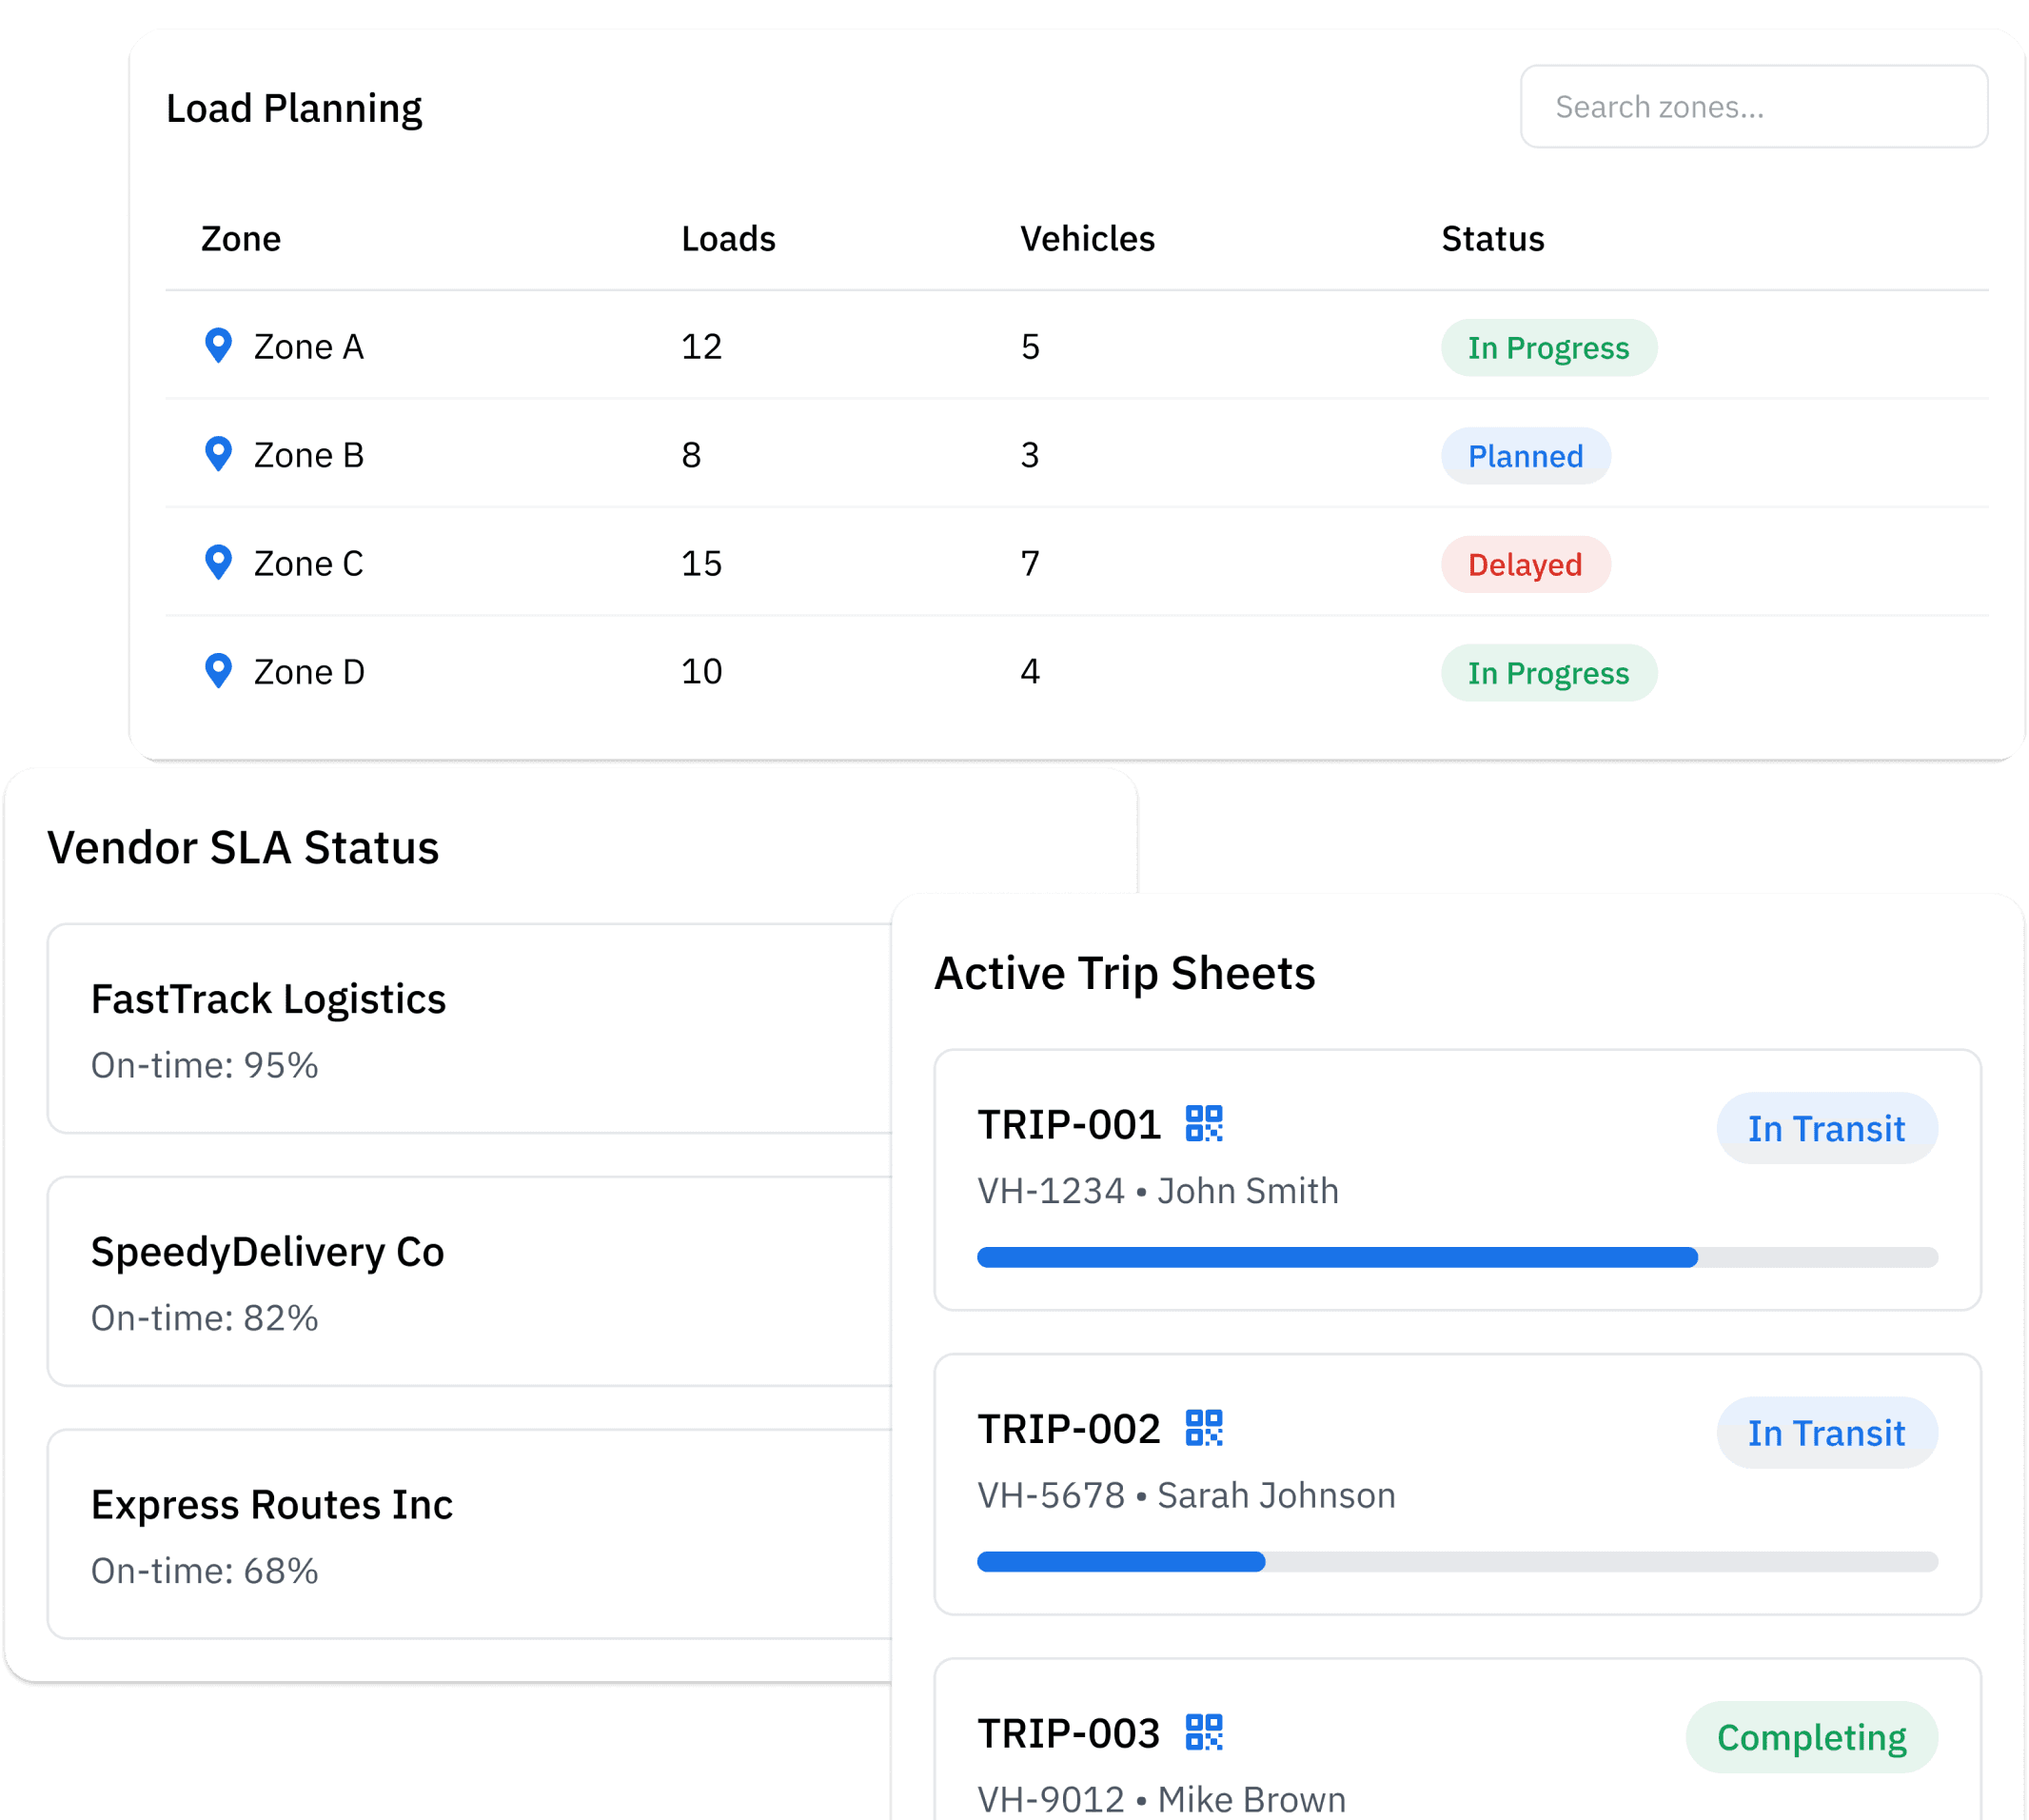Viewport: 2029px width, 1820px height.
Task: Click the TRIP-001 title
Action: [x=1069, y=1125]
